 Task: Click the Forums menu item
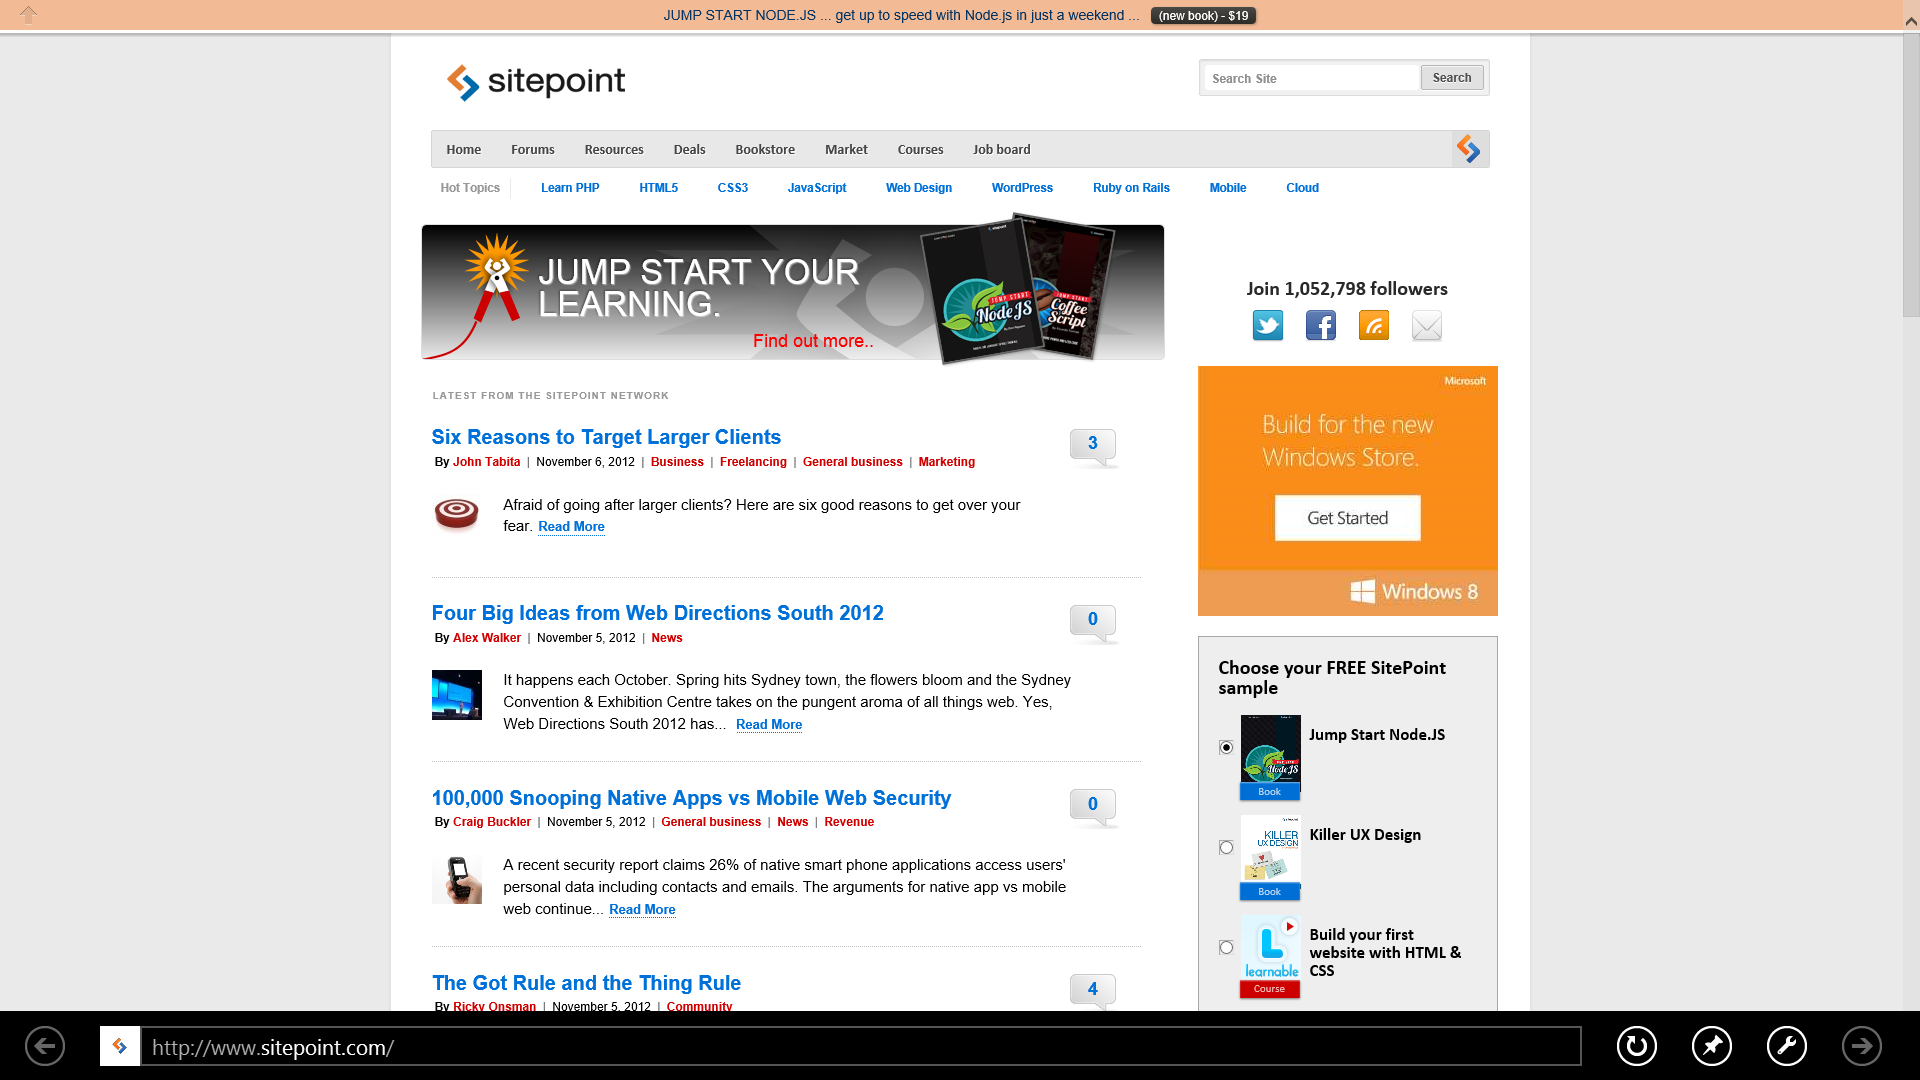tap(533, 149)
